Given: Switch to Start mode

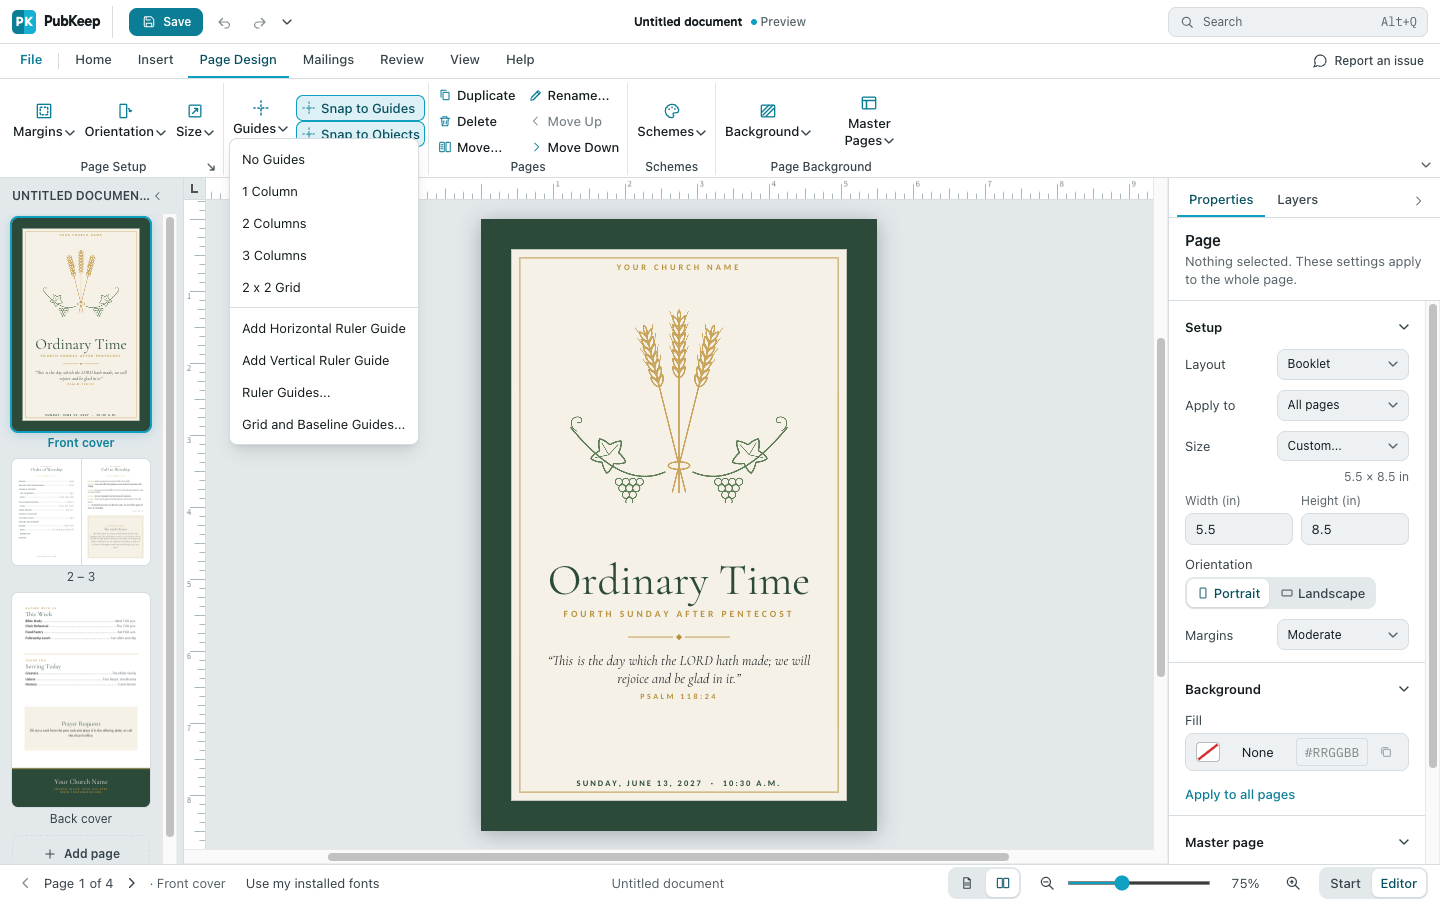Looking at the screenshot, I should click(1345, 884).
